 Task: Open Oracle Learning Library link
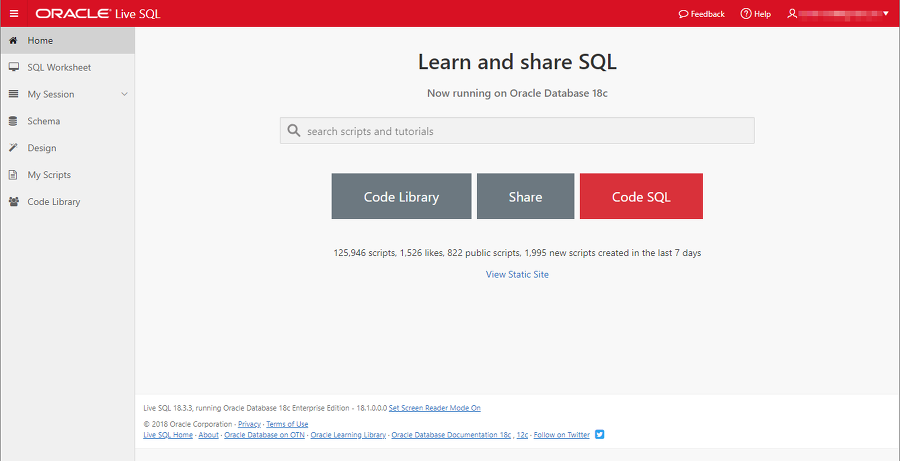[348, 435]
